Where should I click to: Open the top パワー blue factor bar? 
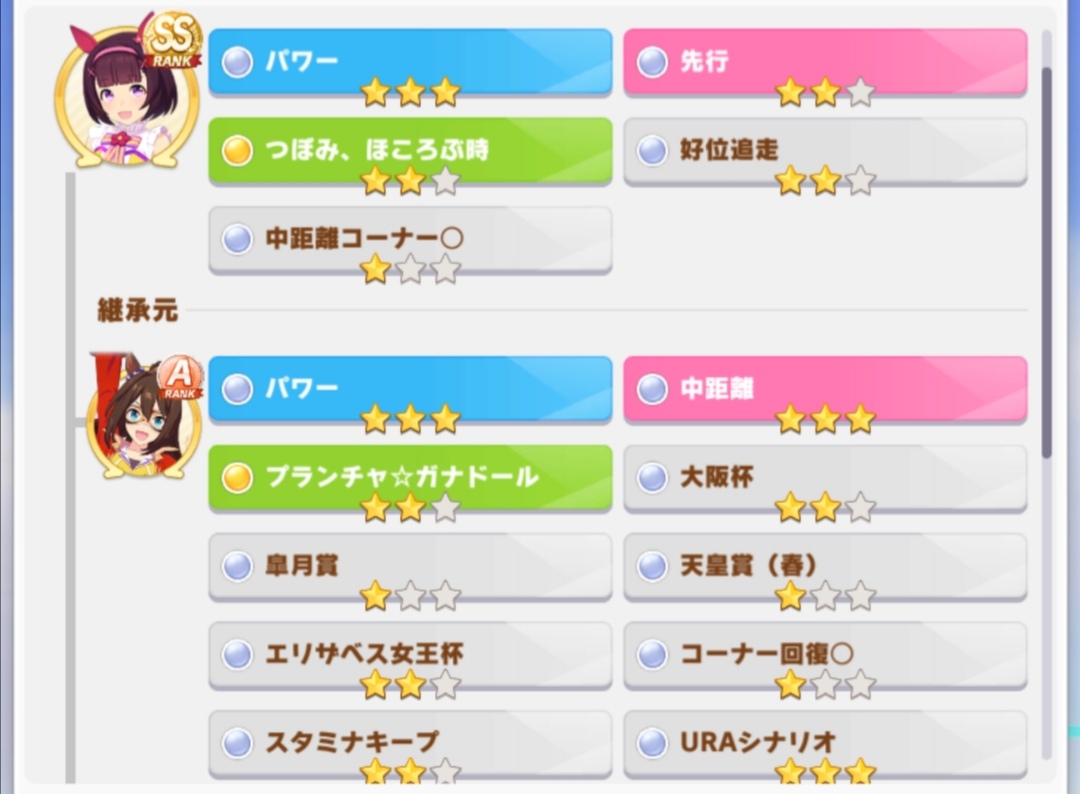411,62
